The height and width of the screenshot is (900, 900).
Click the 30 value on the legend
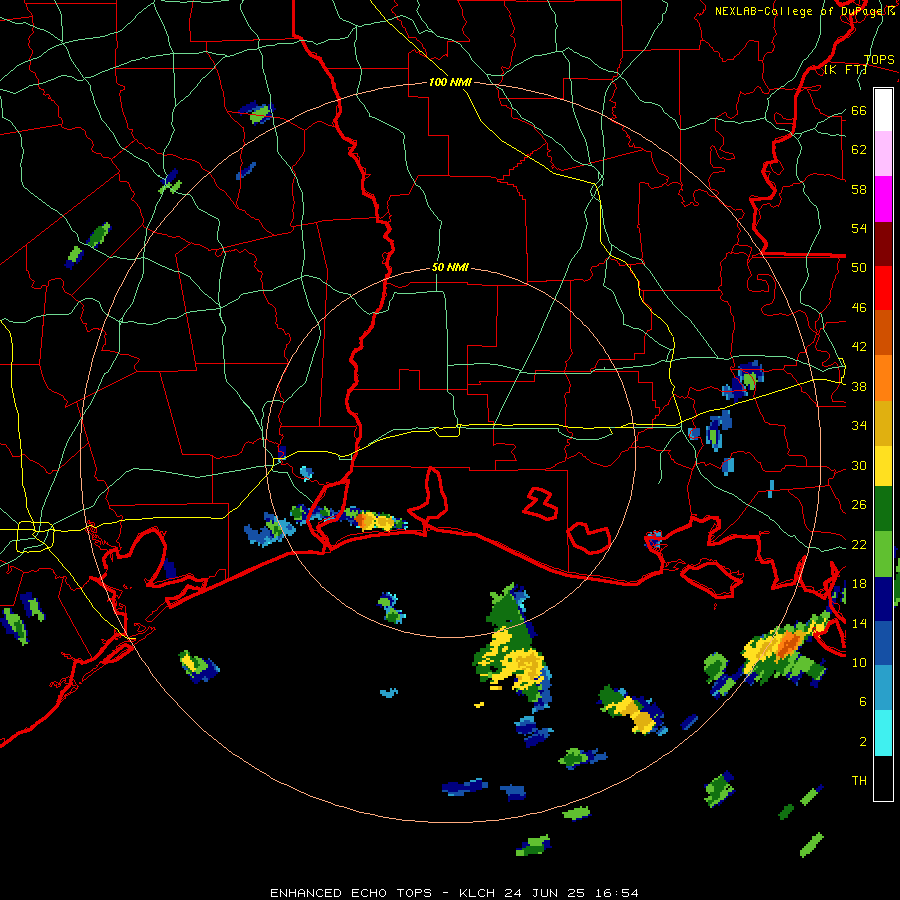859,465
